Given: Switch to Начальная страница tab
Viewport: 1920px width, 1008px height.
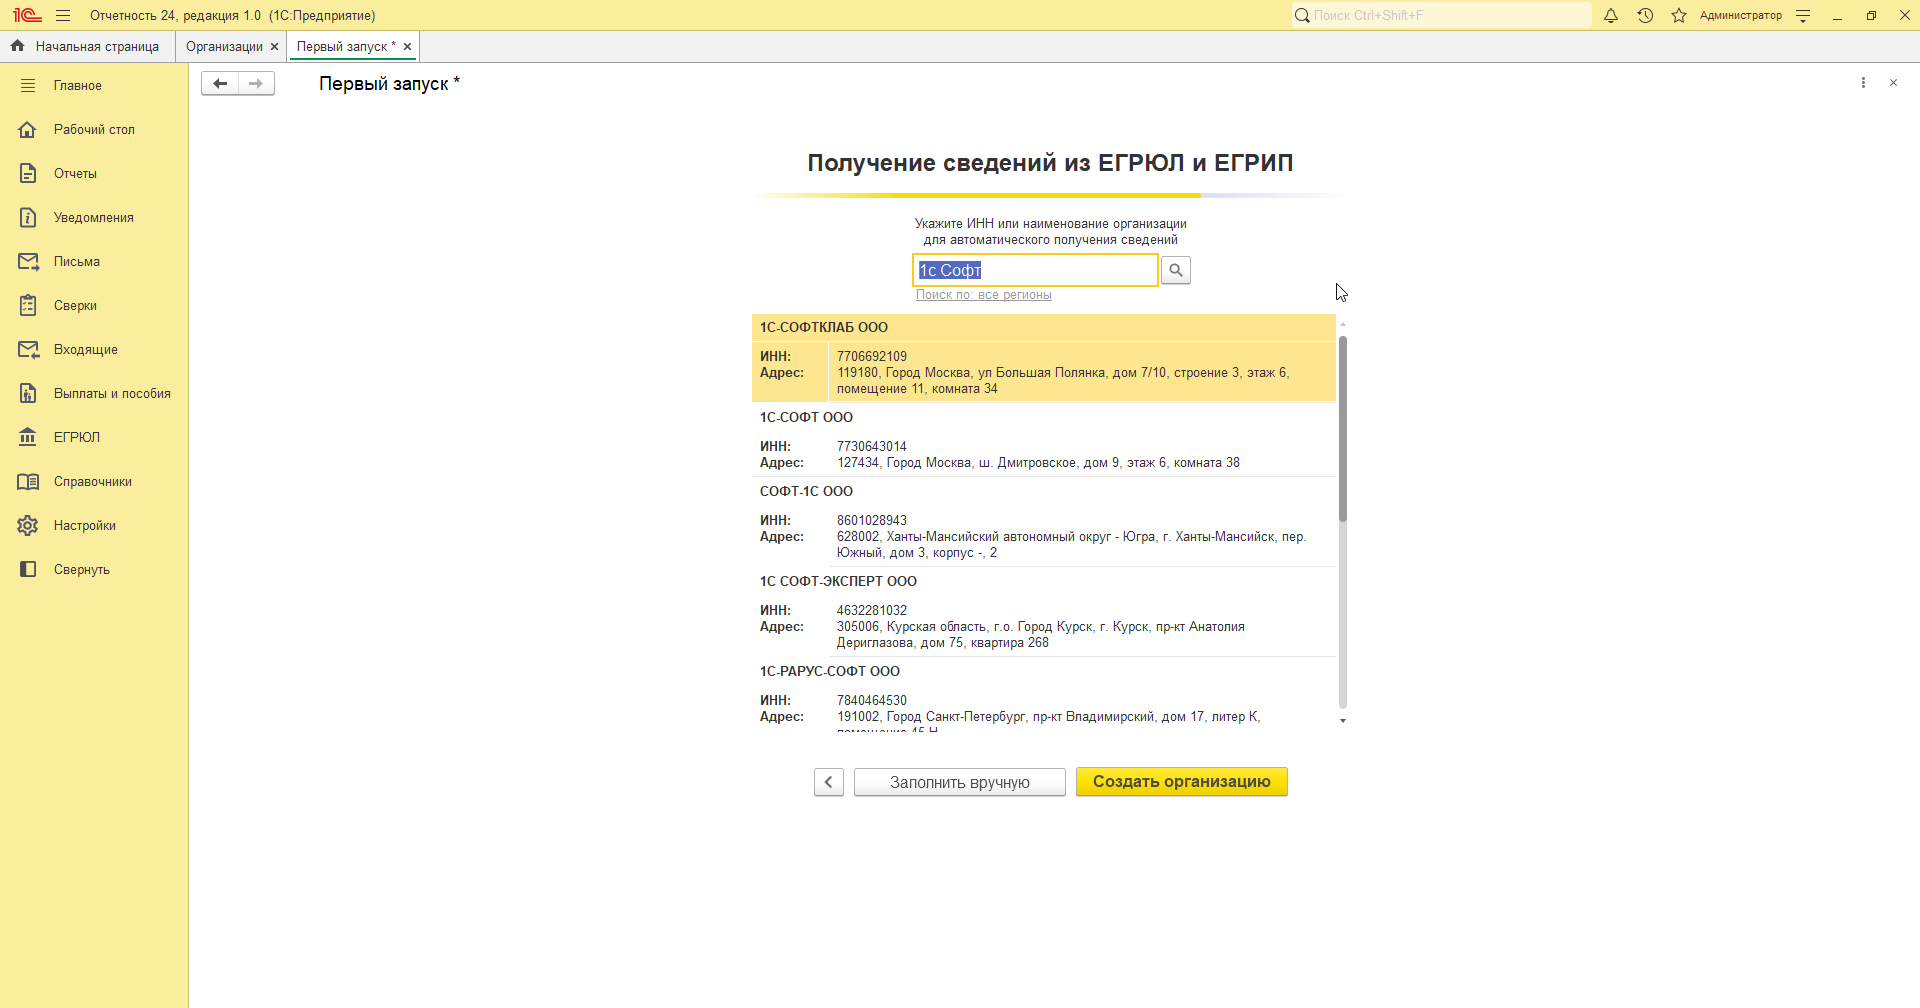Looking at the screenshot, I should click(88, 46).
